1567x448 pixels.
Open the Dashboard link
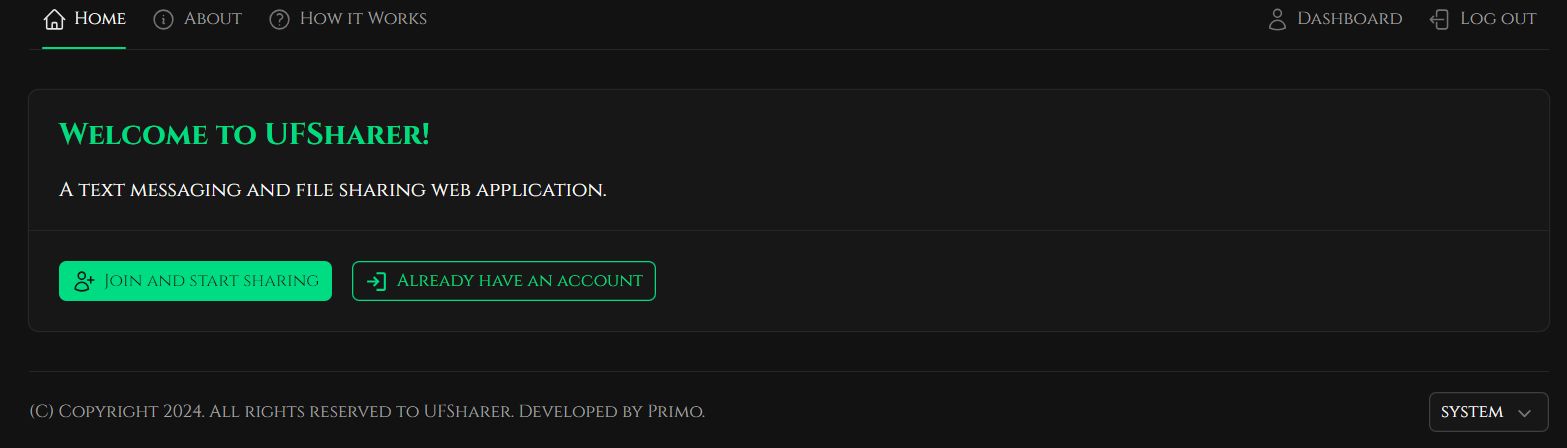pos(1350,19)
